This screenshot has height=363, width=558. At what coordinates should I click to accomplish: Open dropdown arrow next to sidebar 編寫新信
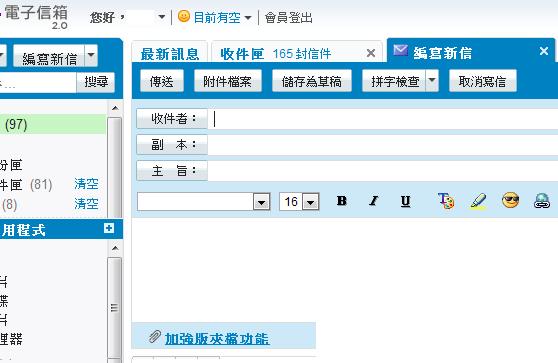click(91, 56)
